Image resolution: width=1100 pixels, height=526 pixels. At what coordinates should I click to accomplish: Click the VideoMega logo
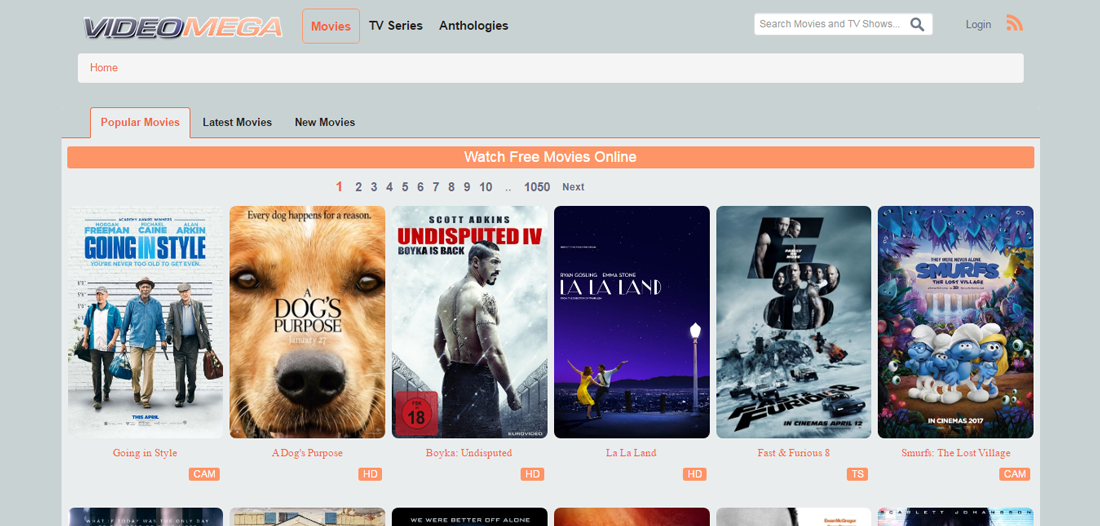click(x=182, y=27)
